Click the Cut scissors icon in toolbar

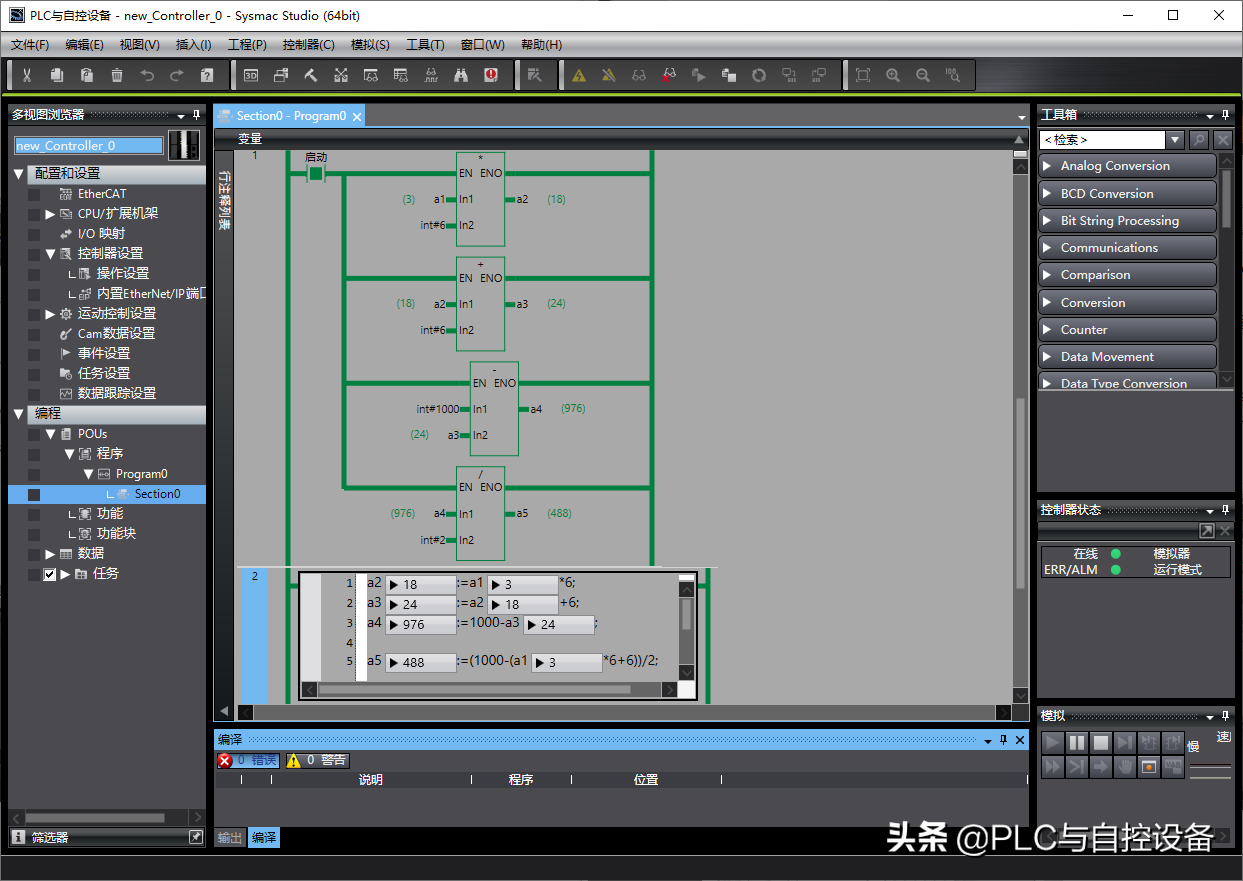click(27, 75)
